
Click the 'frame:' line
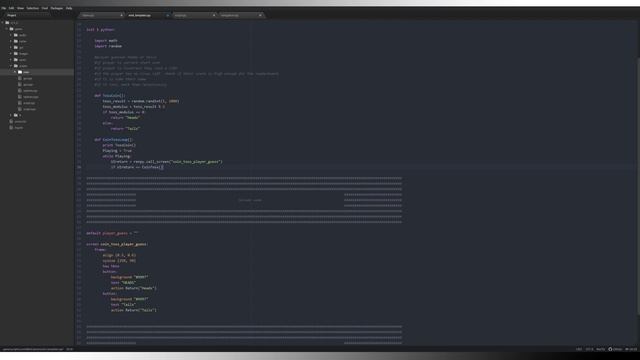[100, 250]
